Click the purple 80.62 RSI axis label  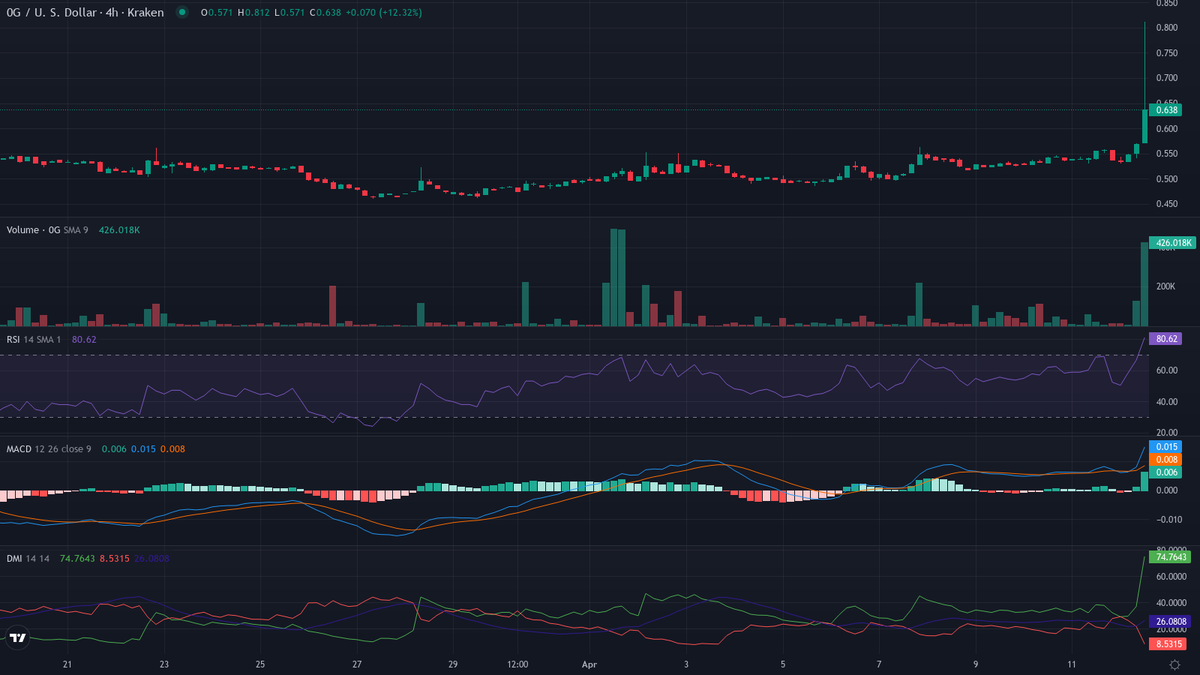1166,339
